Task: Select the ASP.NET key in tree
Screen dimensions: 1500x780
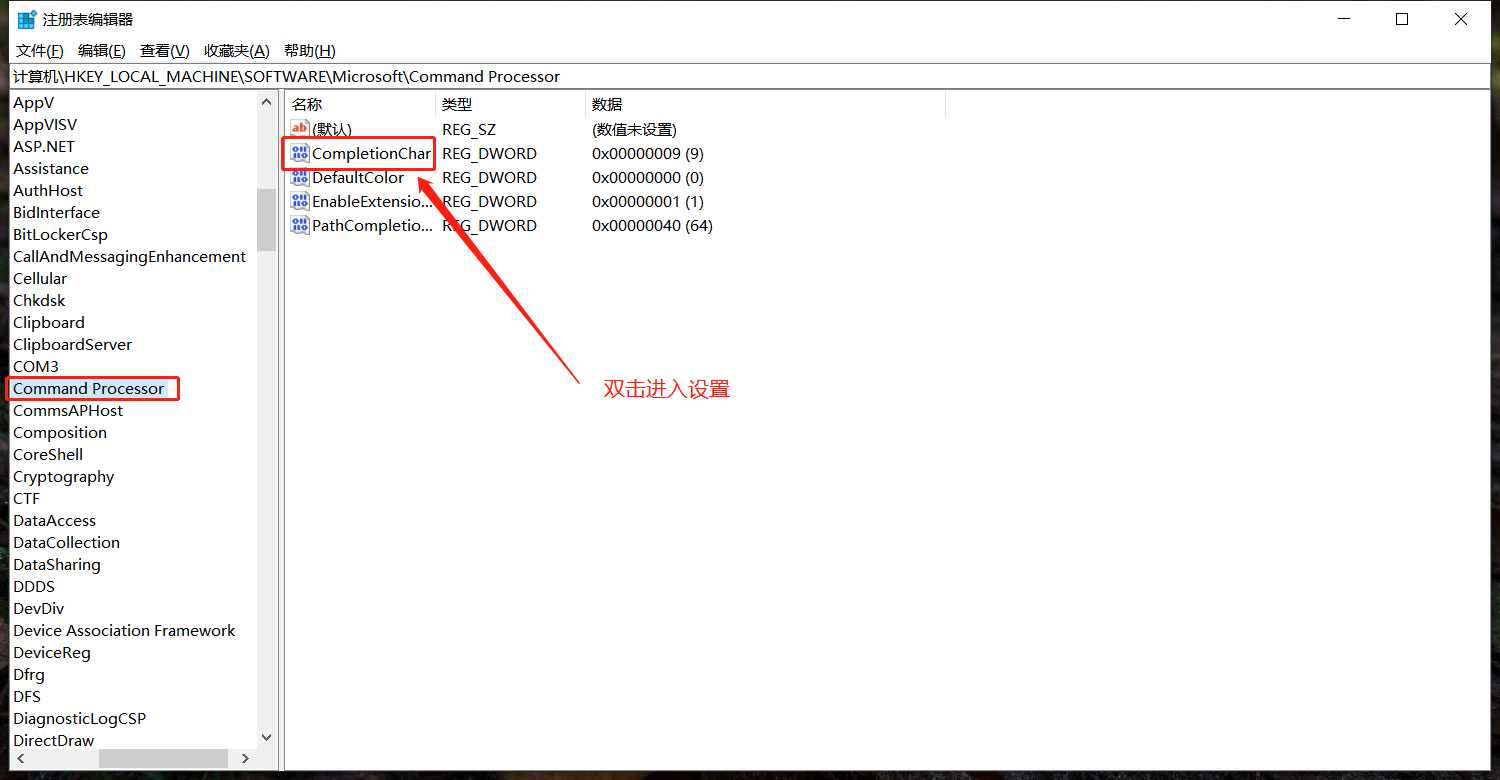Action: 44,146
